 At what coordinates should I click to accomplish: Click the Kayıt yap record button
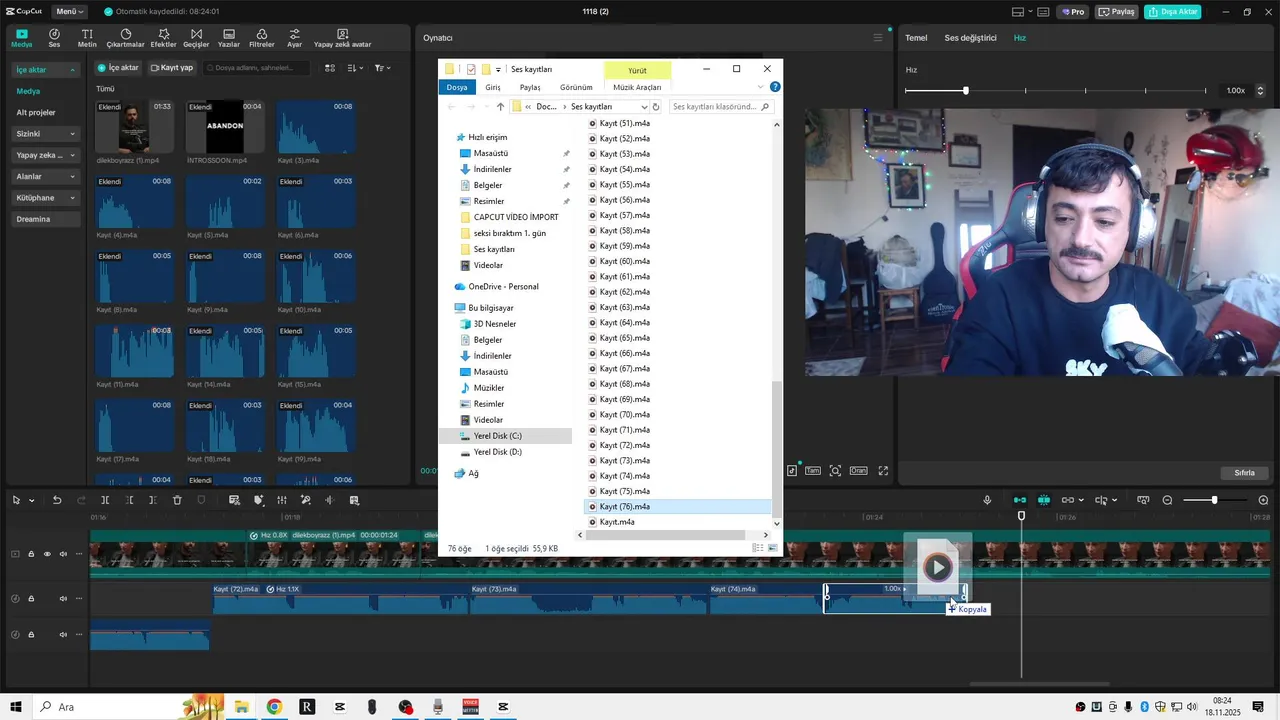(172, 68)
